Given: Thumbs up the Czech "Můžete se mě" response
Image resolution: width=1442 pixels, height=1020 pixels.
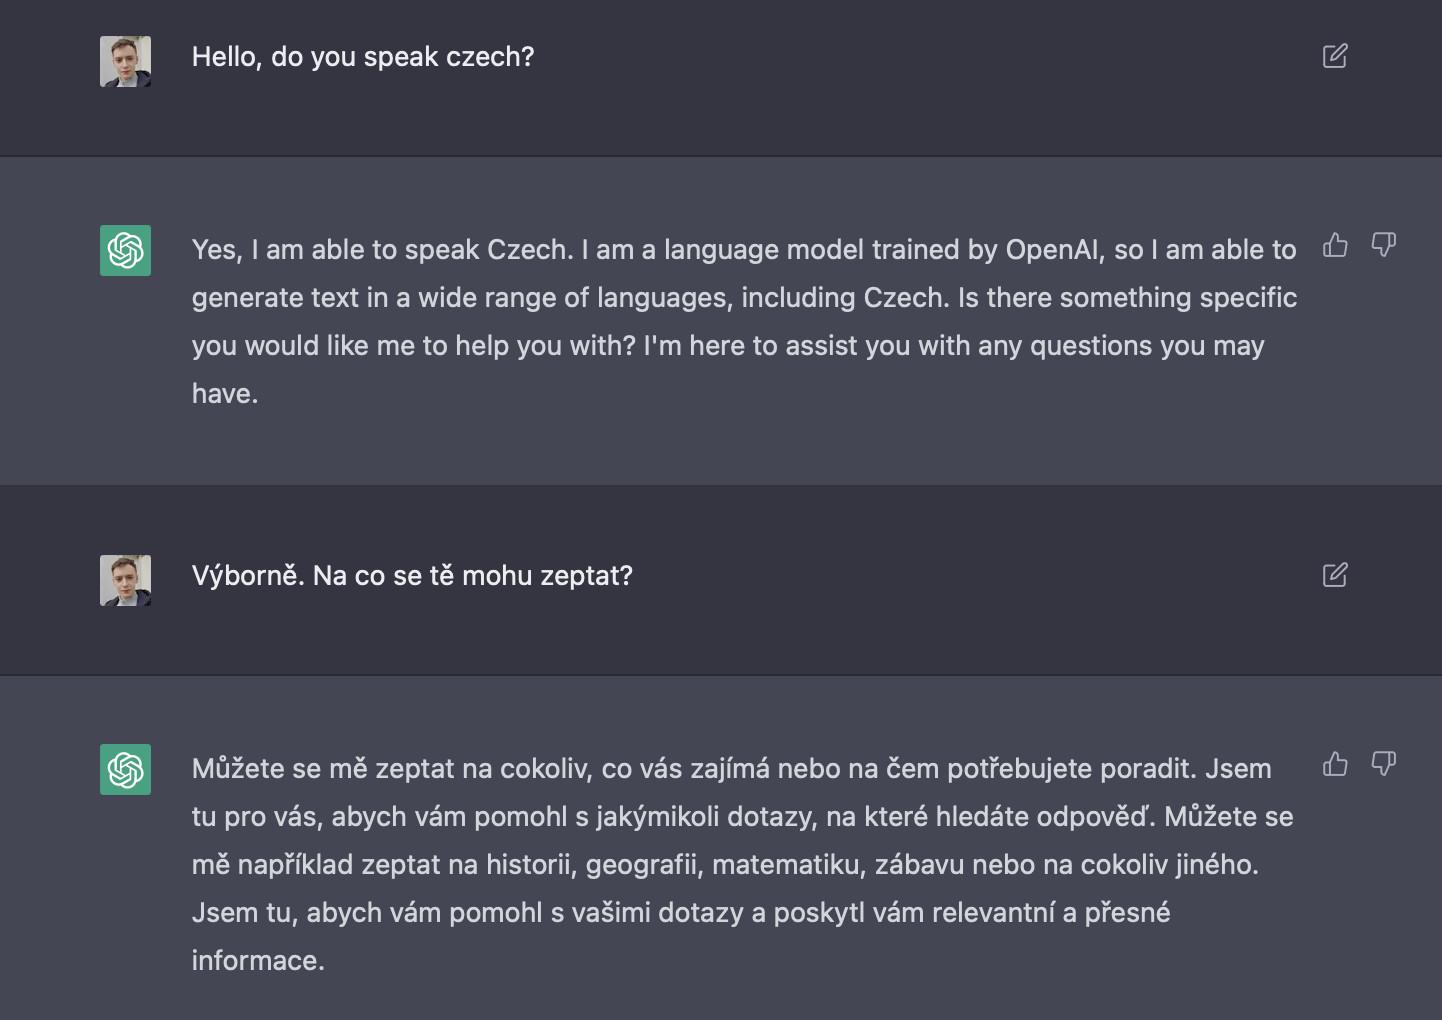Looking at the screenshot, I should click(x=1336, y=764).
